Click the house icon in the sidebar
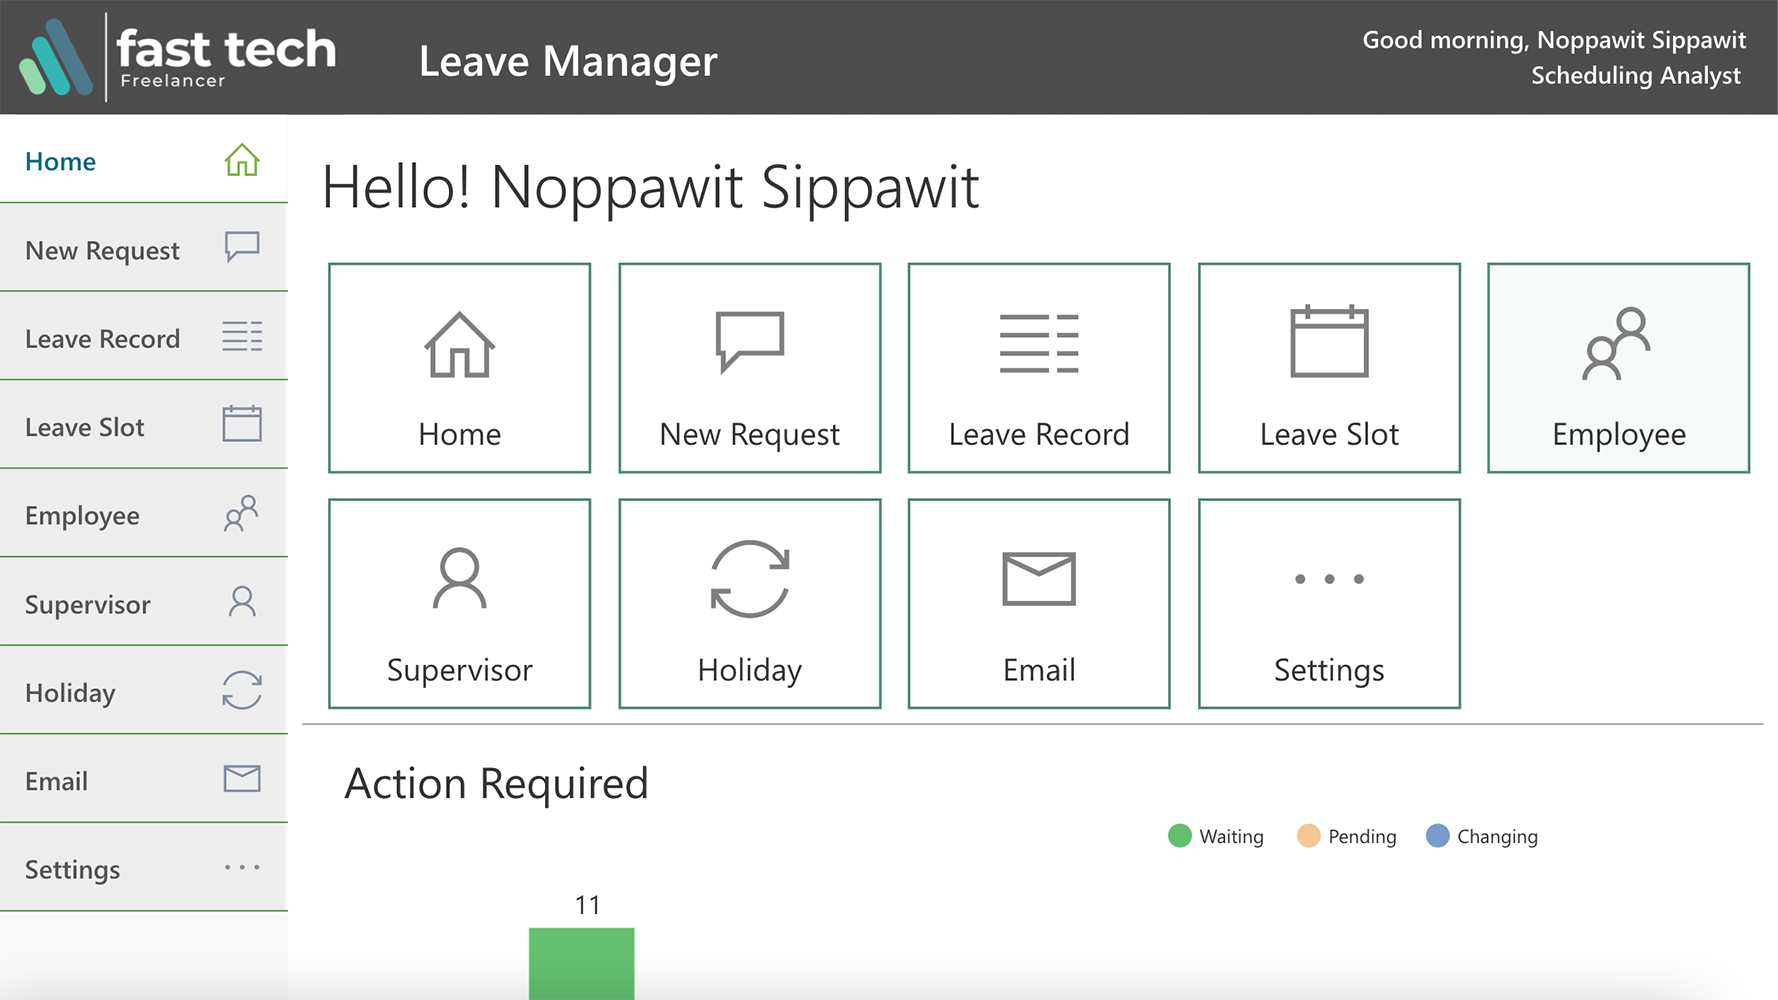This screenshot has width=1778, height=1000. click(241, 161)
